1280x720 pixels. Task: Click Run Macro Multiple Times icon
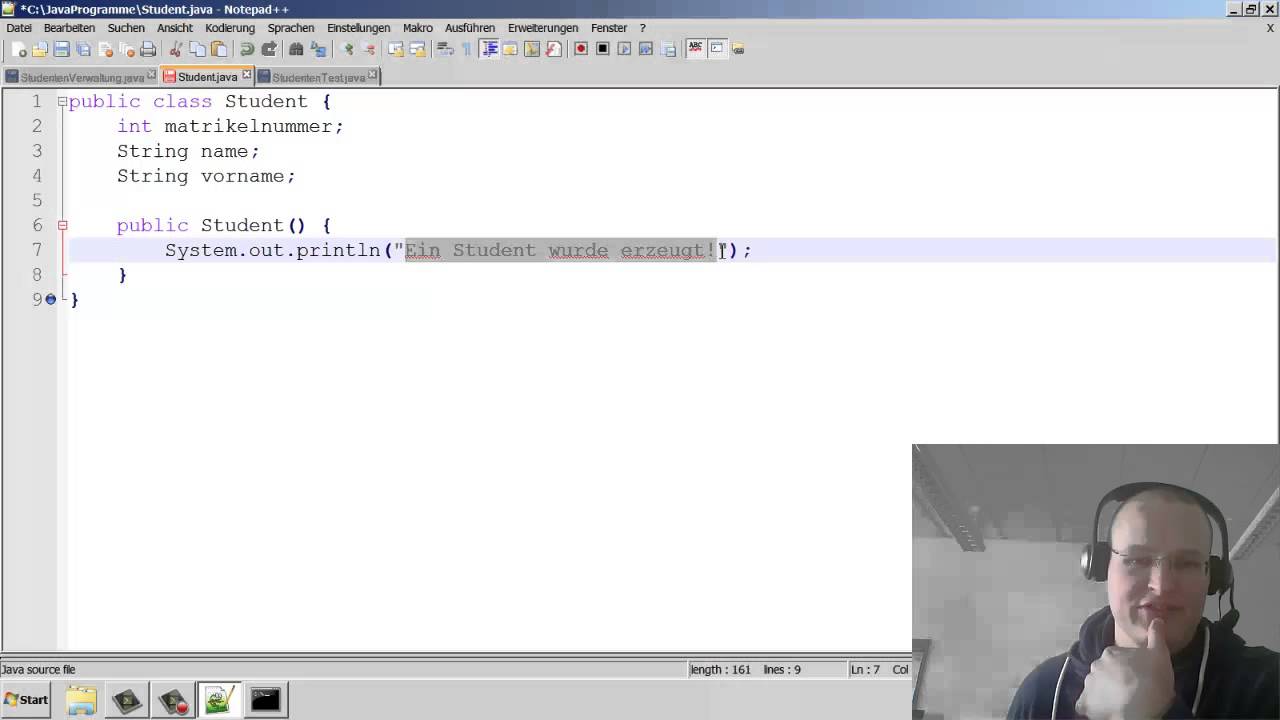click(x=646, y=49)
